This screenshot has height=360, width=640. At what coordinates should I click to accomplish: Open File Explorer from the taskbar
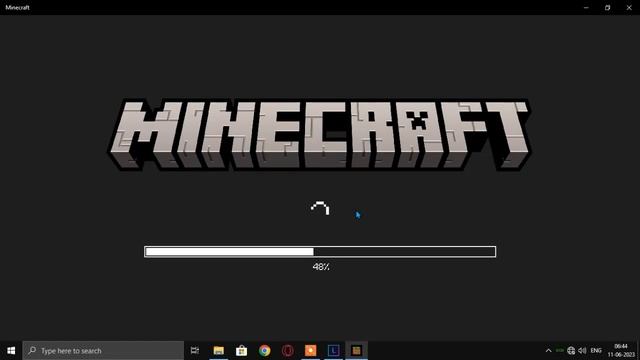219,351
